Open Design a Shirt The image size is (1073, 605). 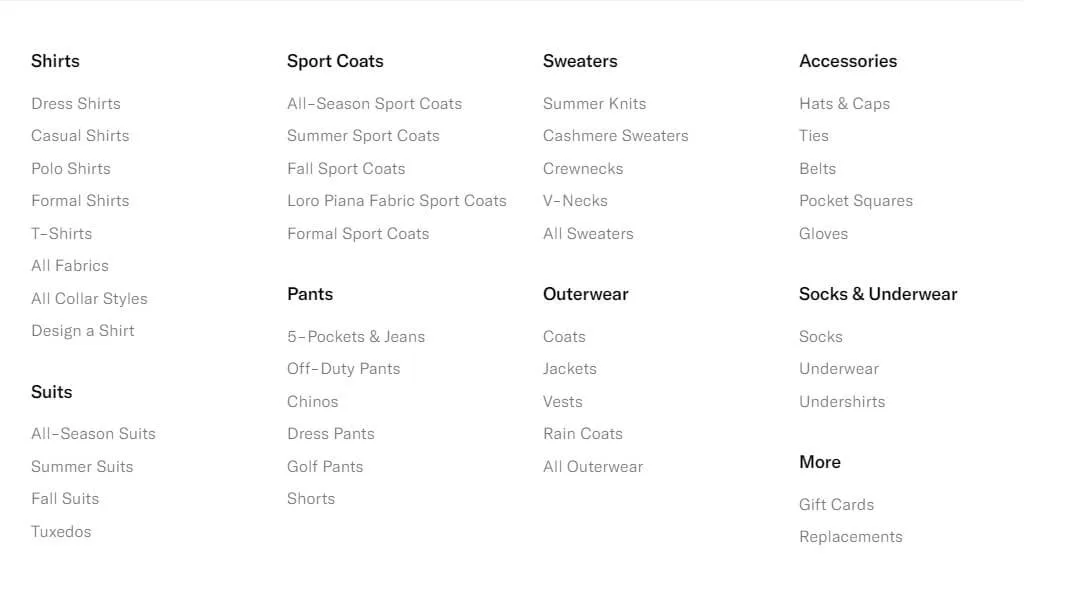coord(83,330)
